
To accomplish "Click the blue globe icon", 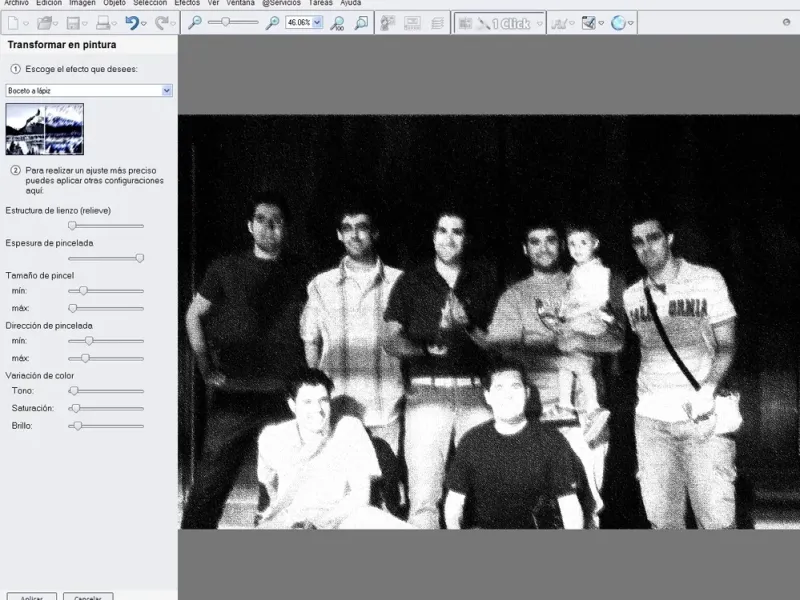I will [x=618, y=23].
